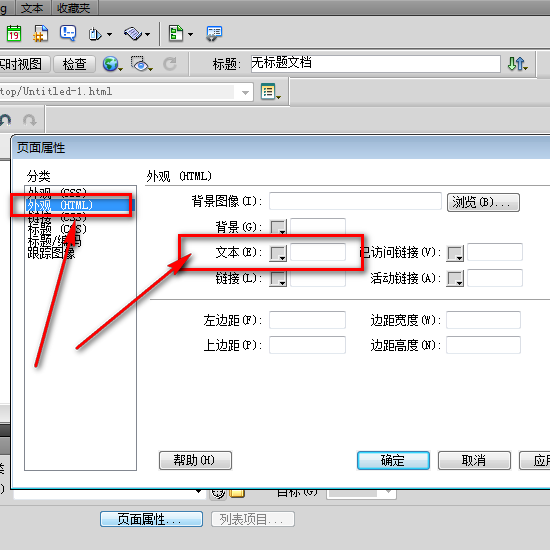This screenshot has height=550, width=550.
Task: Click the 背景(G) color value field
Action: 318,227
